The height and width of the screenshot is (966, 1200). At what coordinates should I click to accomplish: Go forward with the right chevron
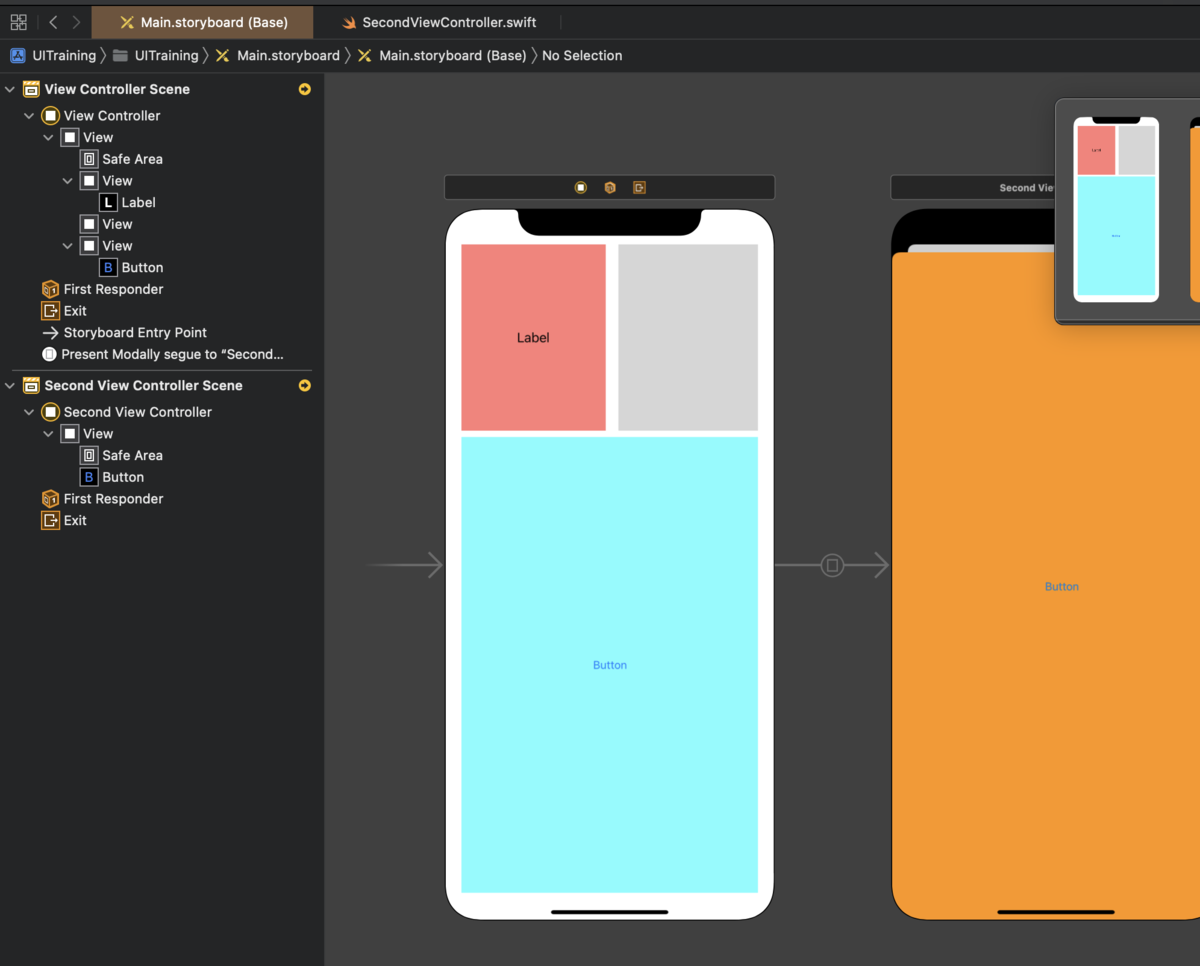tap(76, 22)
